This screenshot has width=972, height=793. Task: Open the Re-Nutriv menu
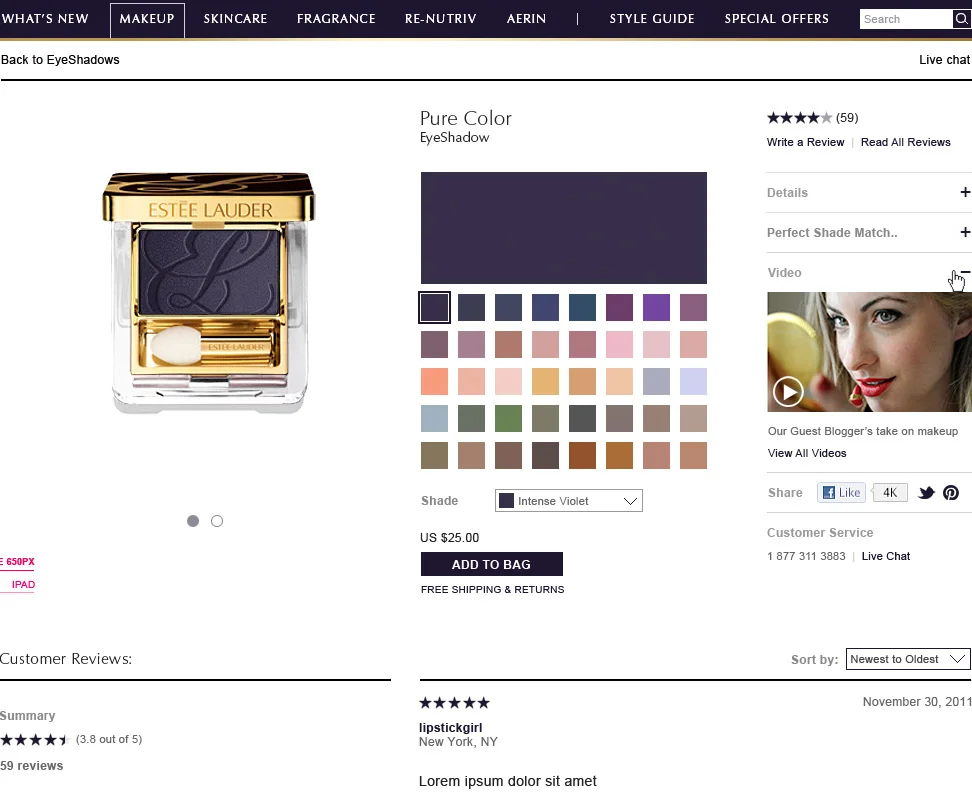(441, 19)
